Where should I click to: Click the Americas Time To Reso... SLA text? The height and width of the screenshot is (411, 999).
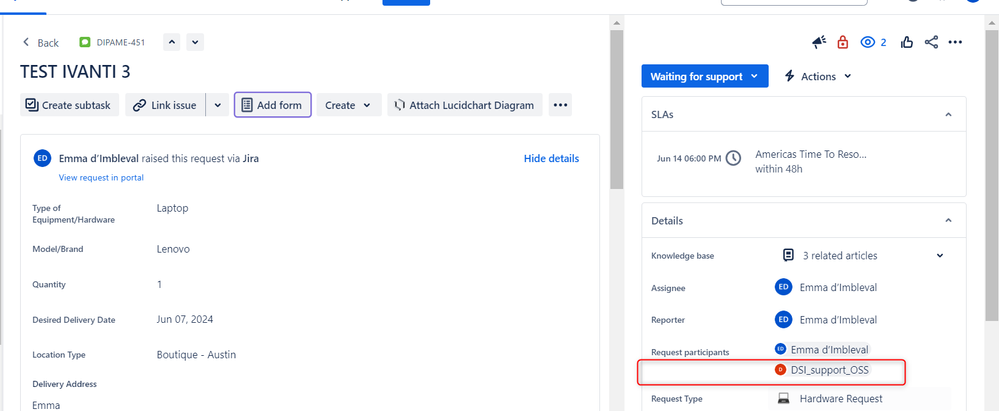coord(811,154)
